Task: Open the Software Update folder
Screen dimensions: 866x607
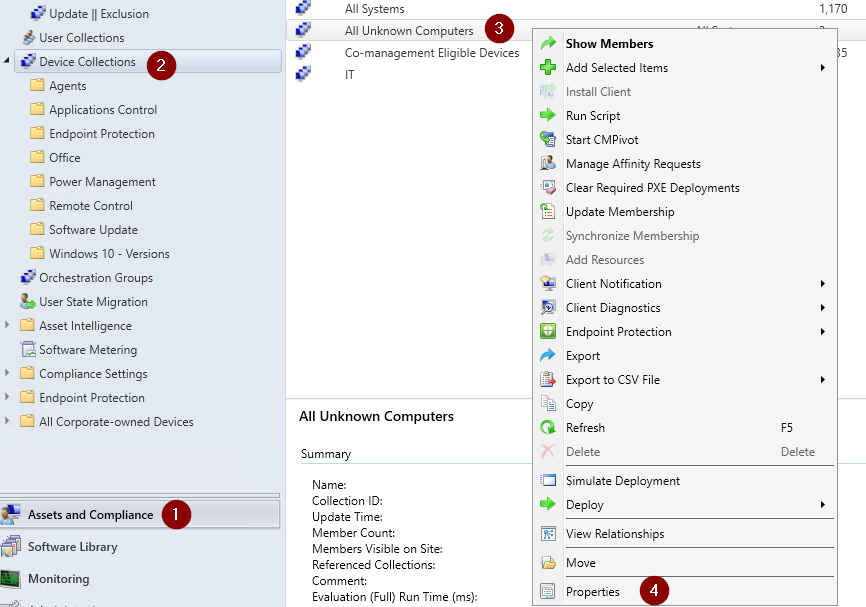Action: (x=93, y=229)
